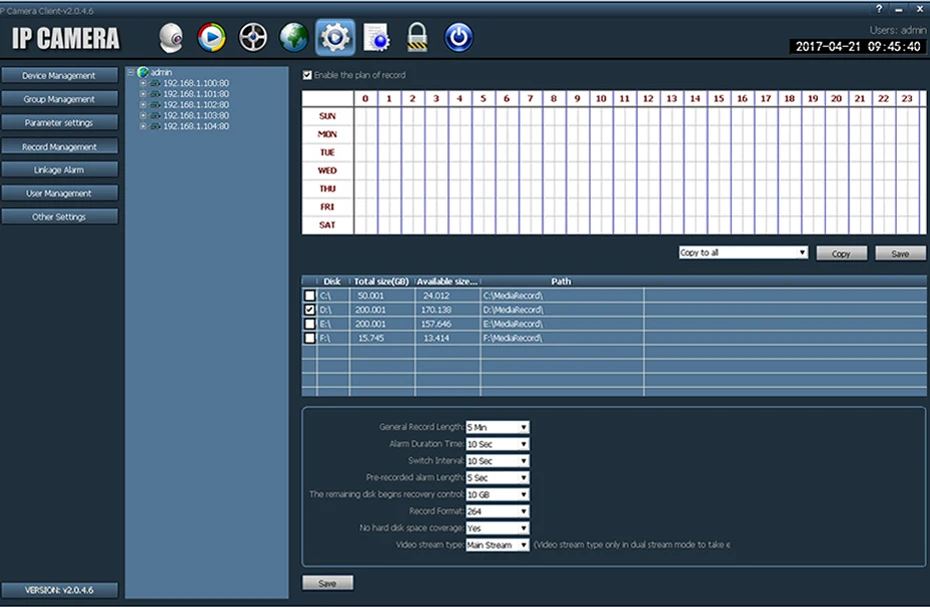Click the help question mark icon
Image resolution: width=930 pixels, height=607 pixels.
click(x=879, y=8)
